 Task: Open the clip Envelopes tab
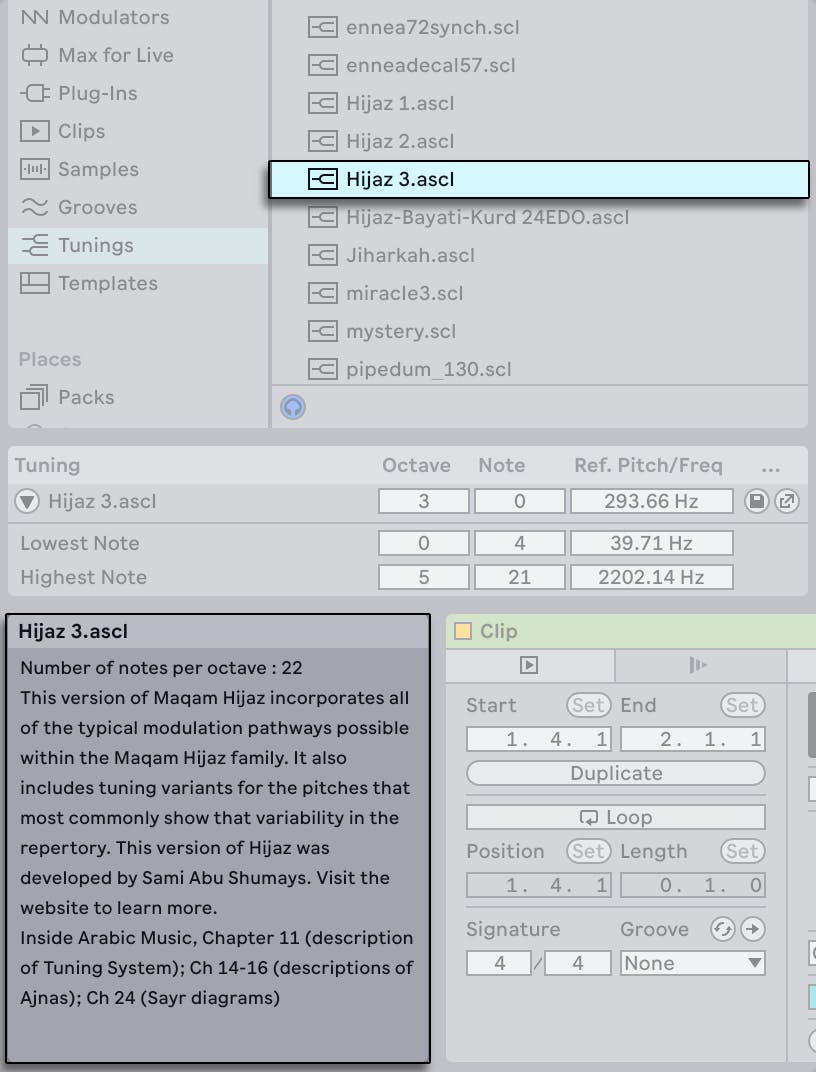[698, 666]
